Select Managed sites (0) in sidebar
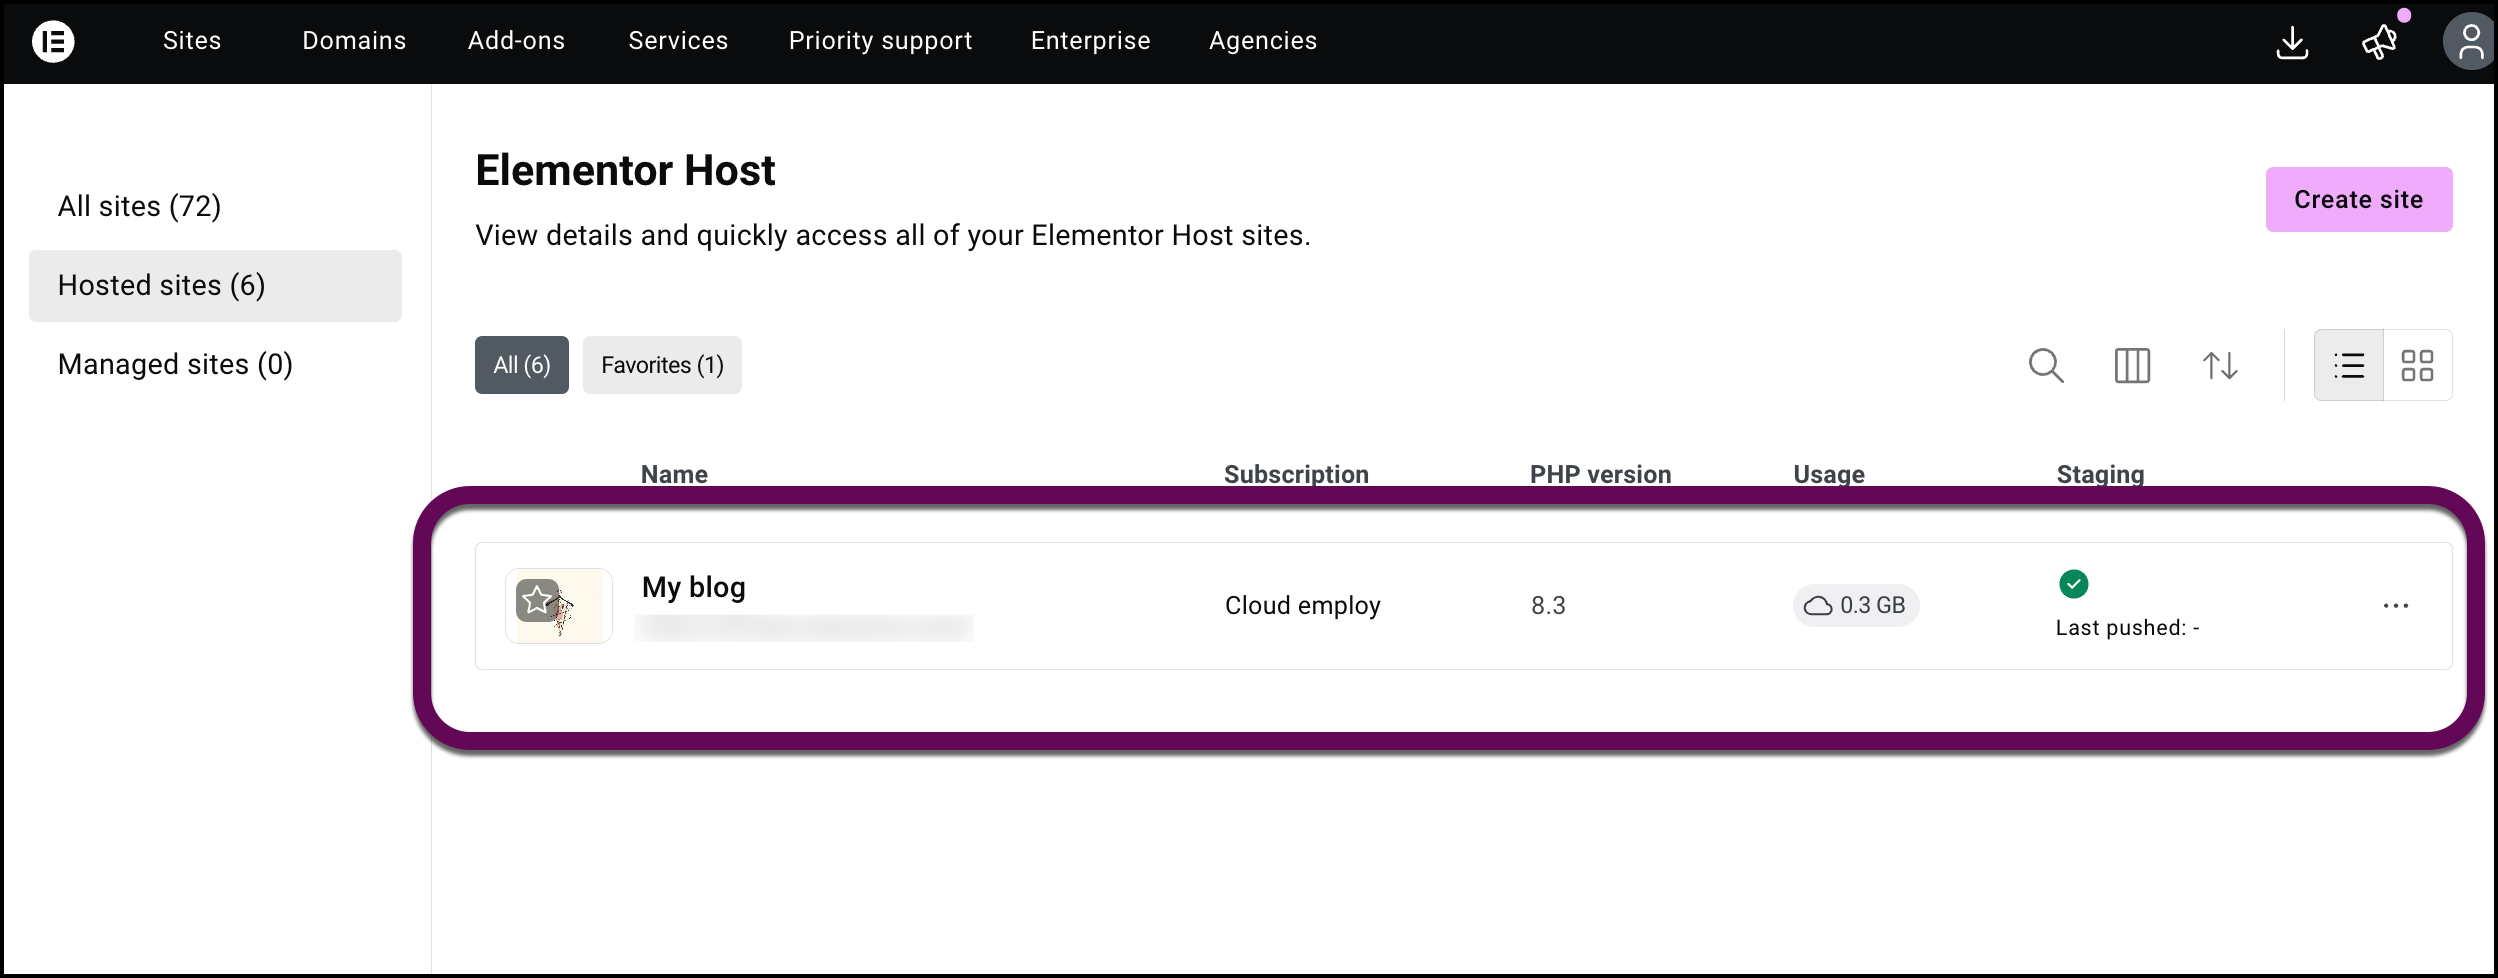 click(175, 364)
